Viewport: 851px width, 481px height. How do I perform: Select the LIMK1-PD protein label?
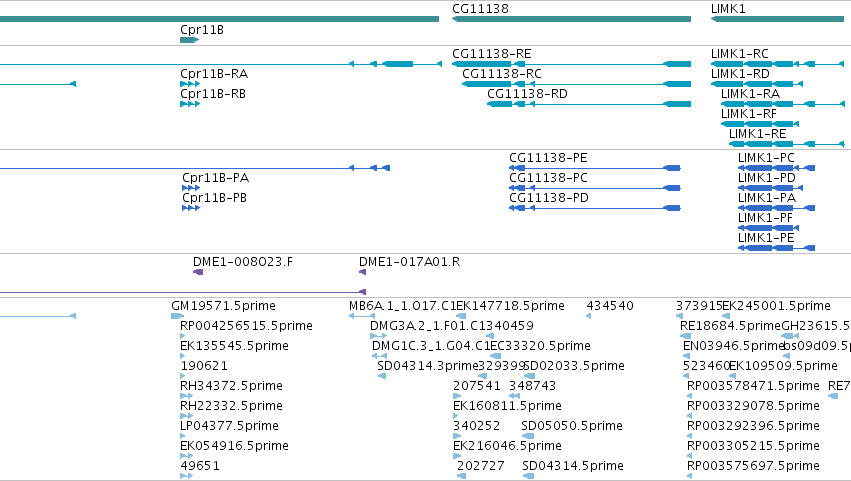766,178
